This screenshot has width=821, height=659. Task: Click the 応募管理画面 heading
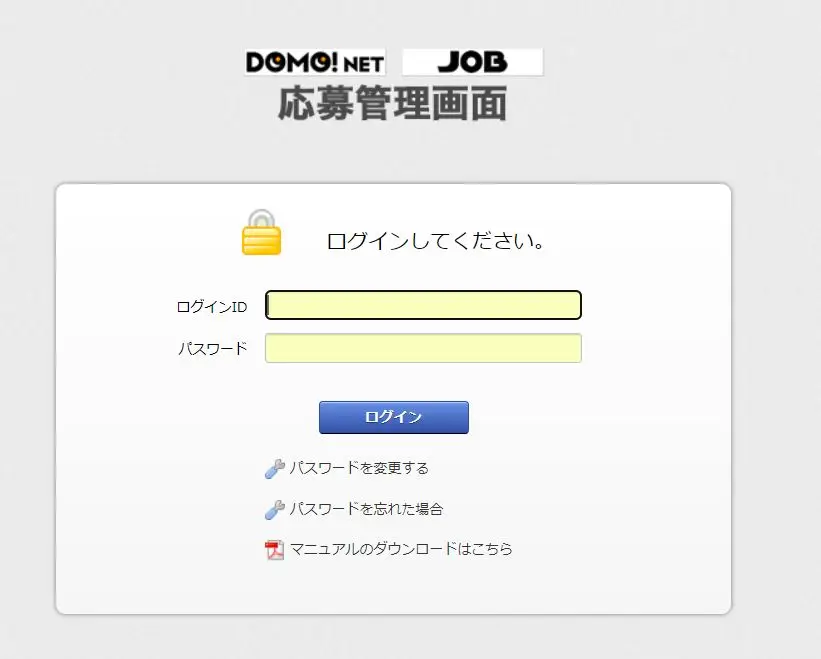pyautogui.click(x=393, y=103)
